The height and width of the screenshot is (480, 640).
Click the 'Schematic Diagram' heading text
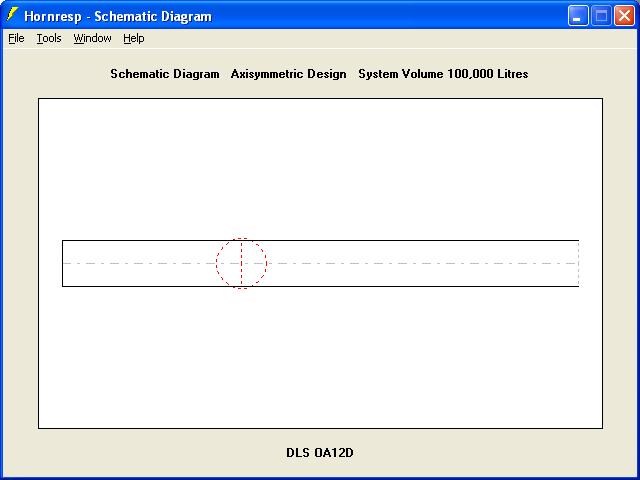(165, 74)
